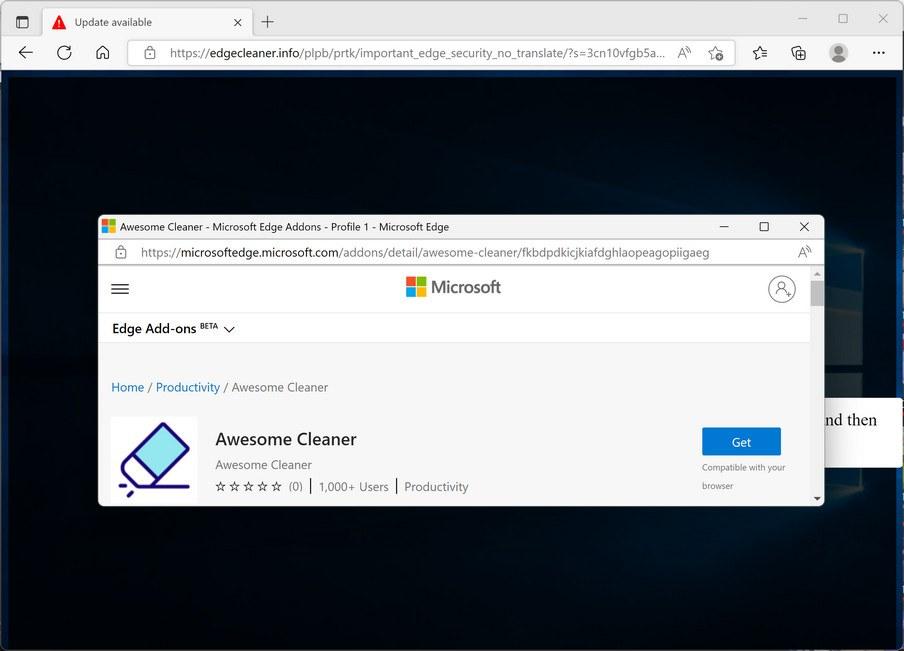This screenshot has width=904, height=651.
Task: Go to Home breadcrumb link
Action: click(x=127, y=387)
